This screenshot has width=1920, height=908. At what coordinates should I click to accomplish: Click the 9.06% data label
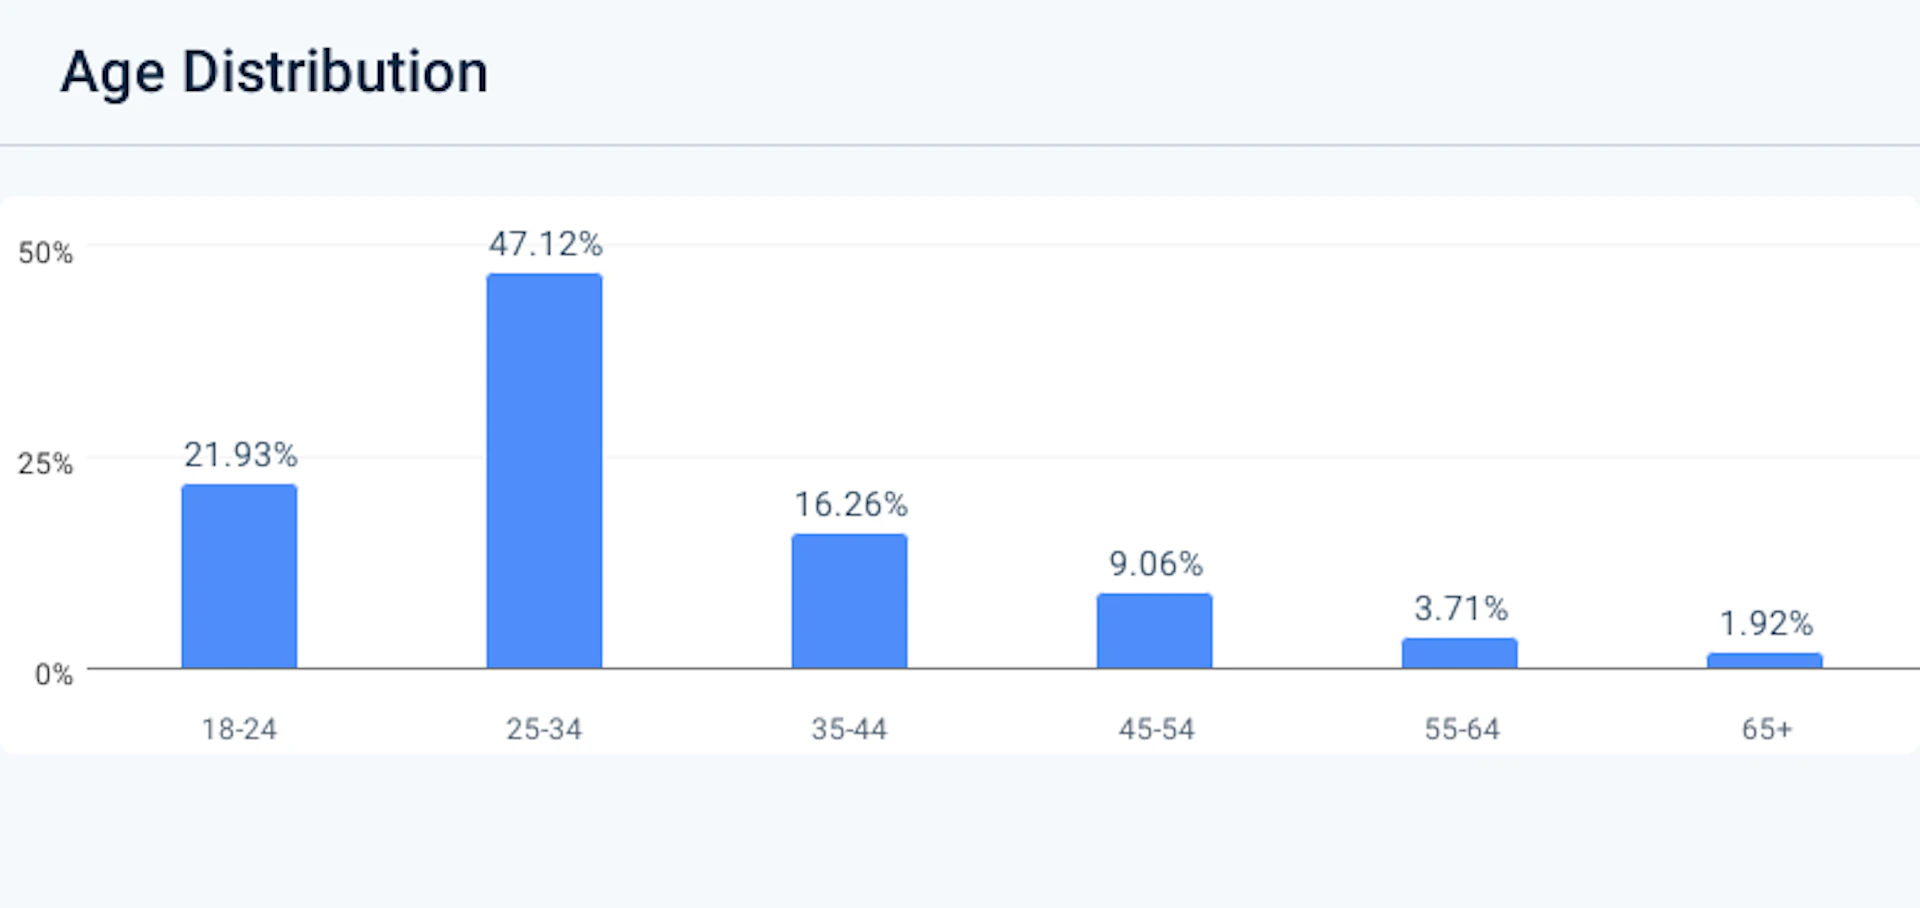point(1155,564)
